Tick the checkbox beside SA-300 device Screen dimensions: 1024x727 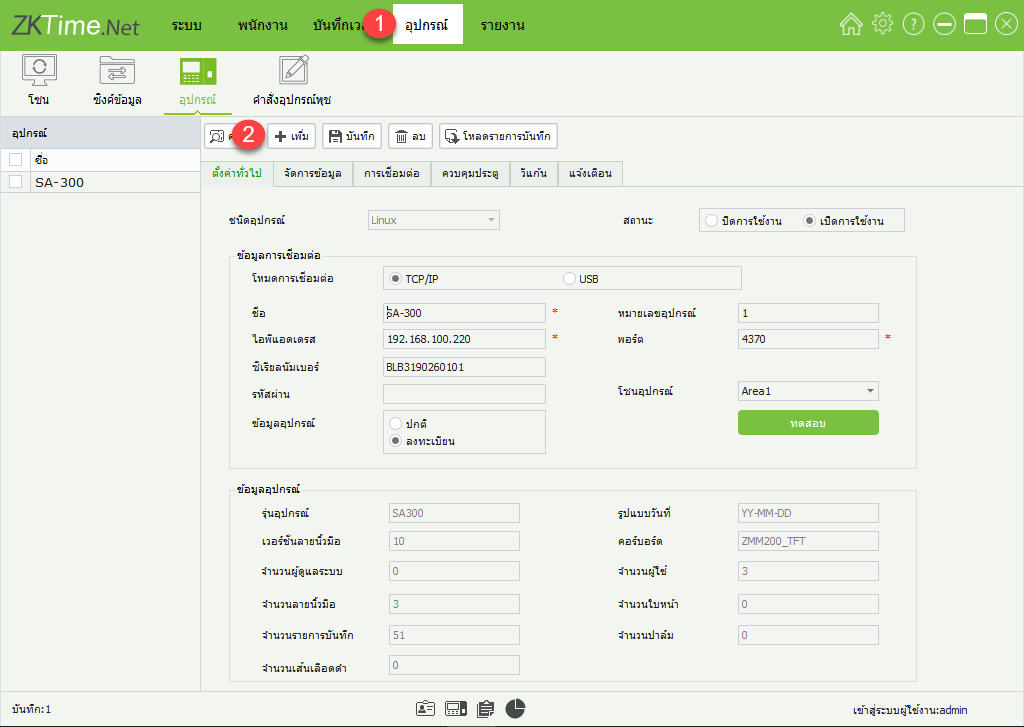(x=16, y=182)
